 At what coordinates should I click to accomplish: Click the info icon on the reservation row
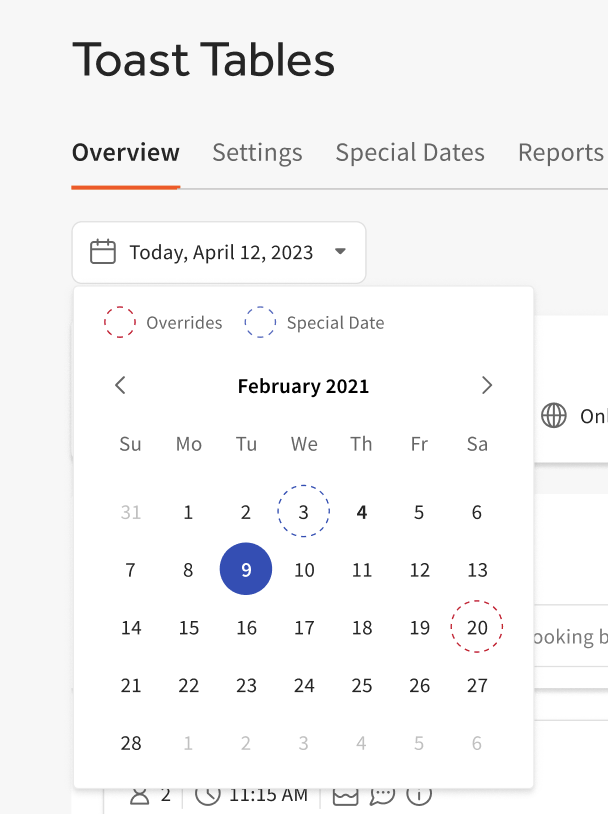[418, 795]
